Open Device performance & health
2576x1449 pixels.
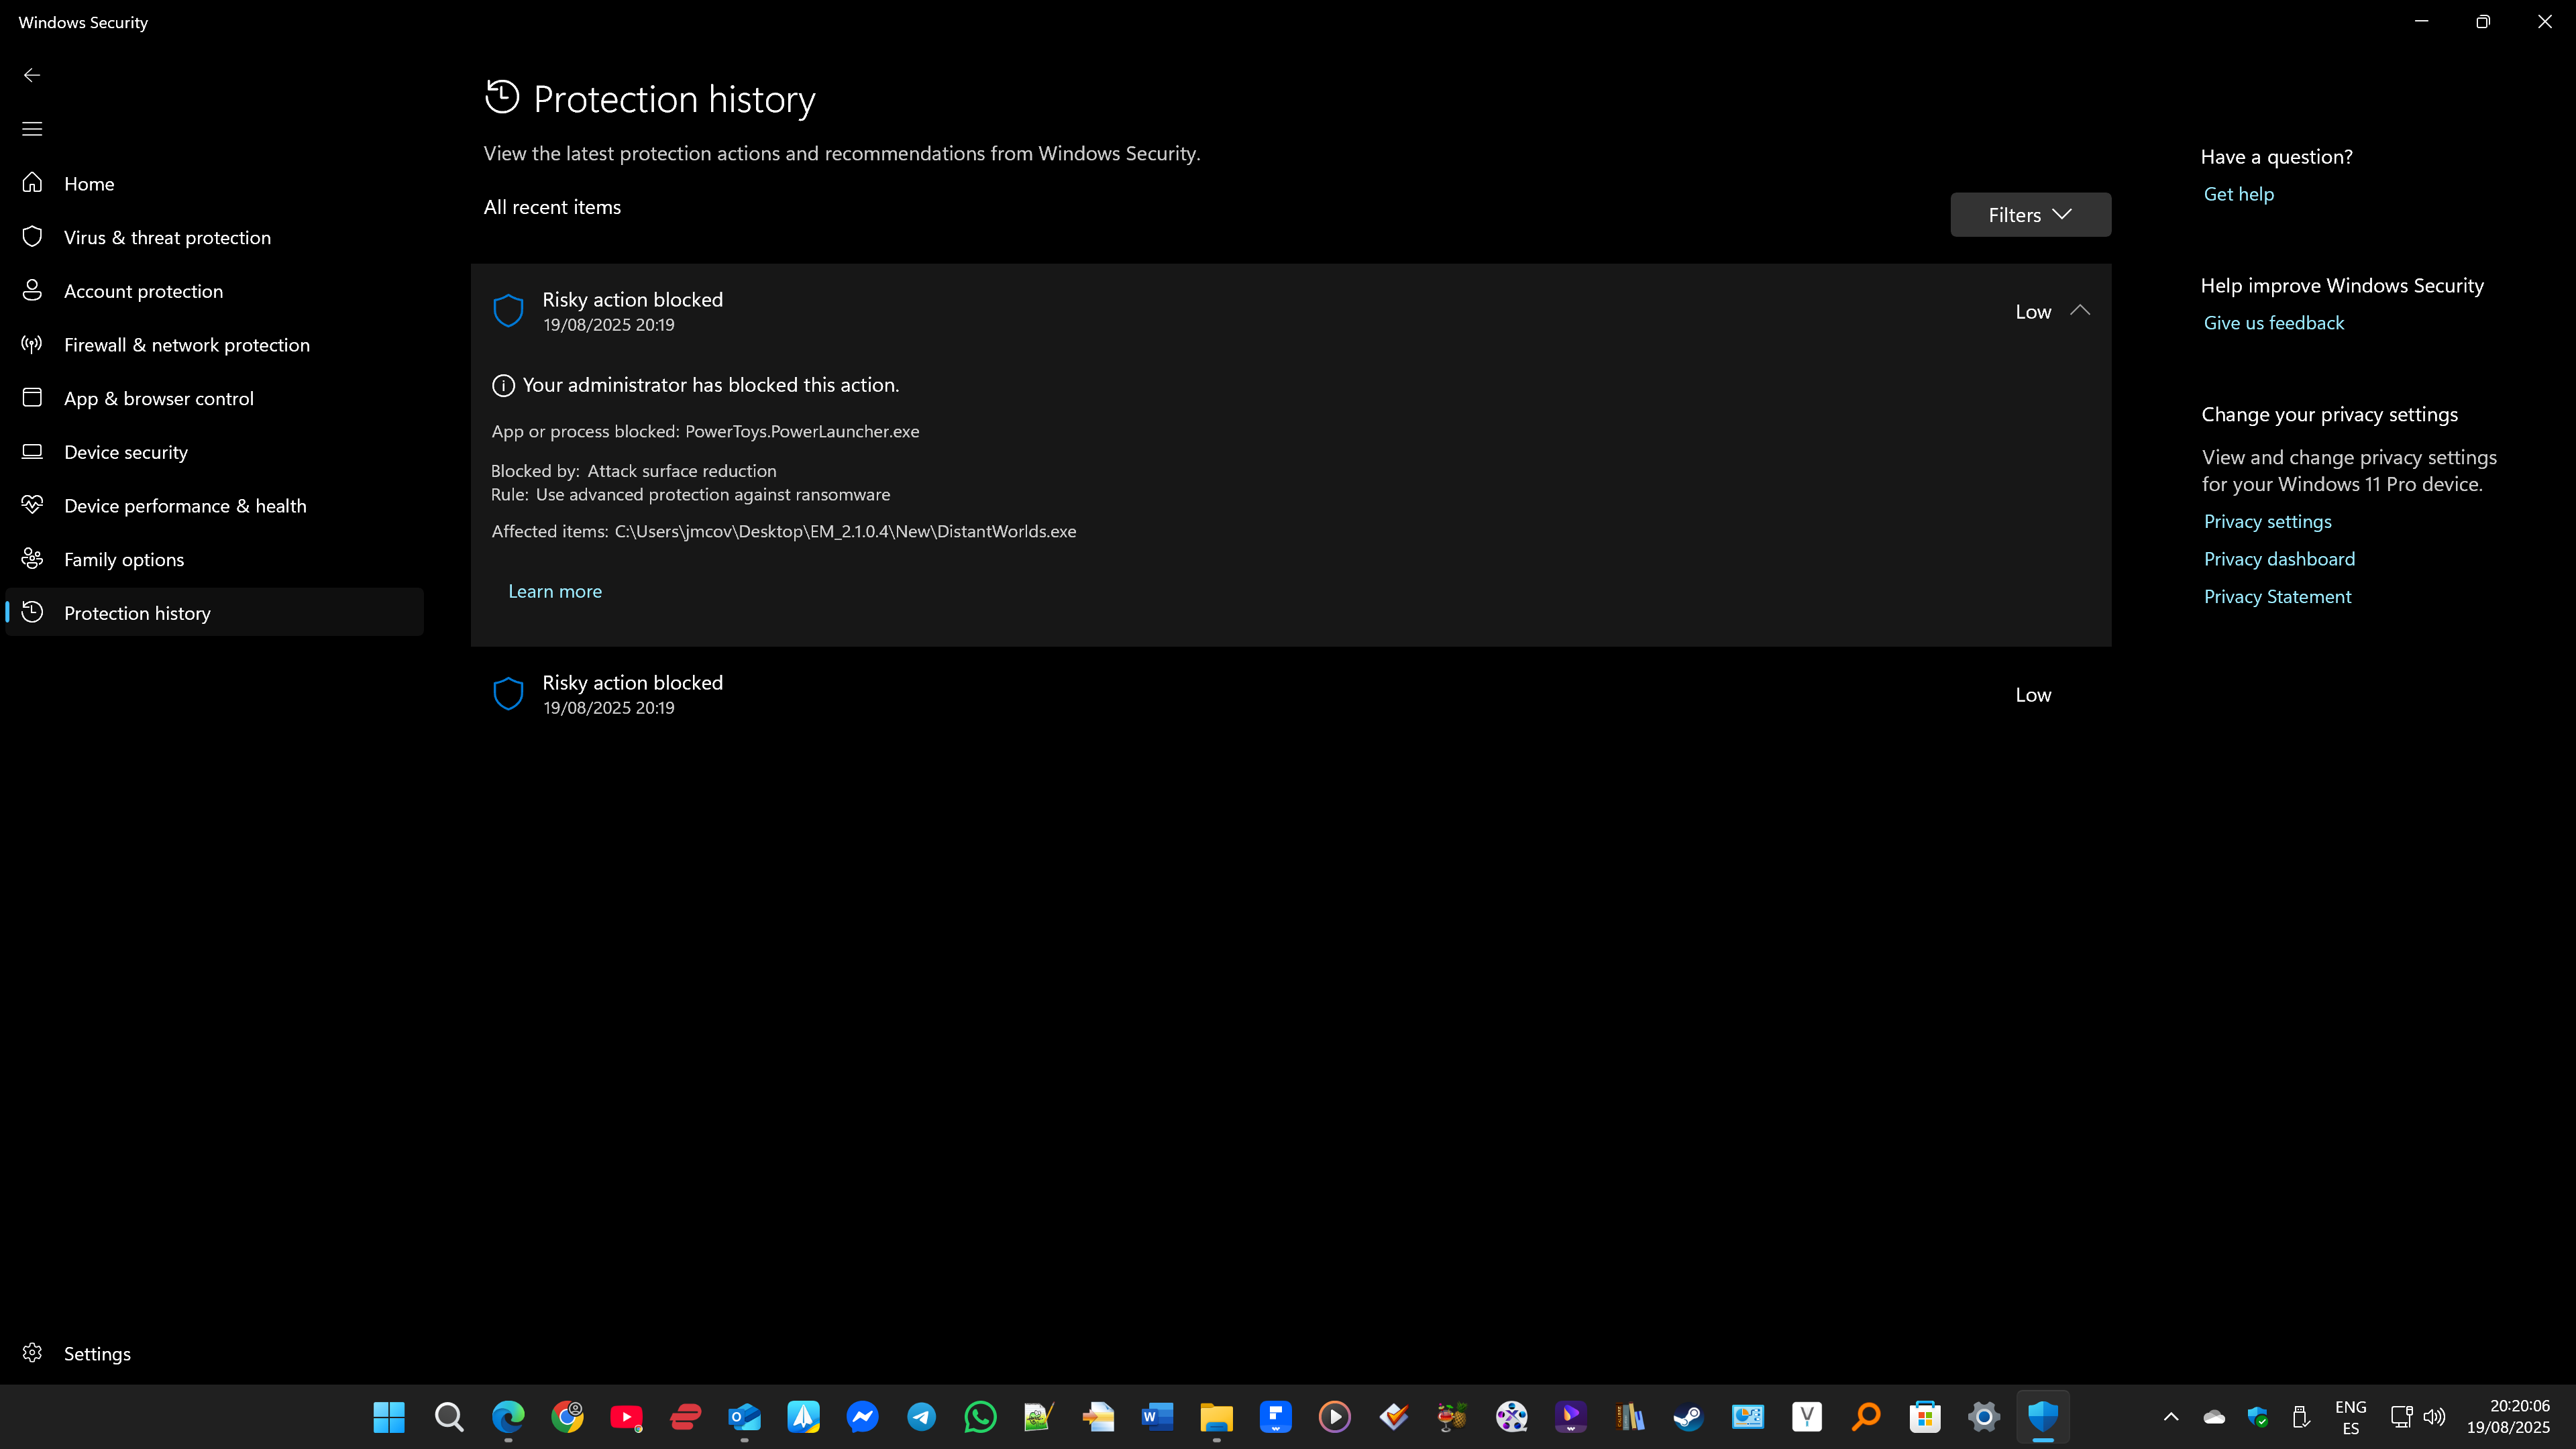click(x=214, y=506)
